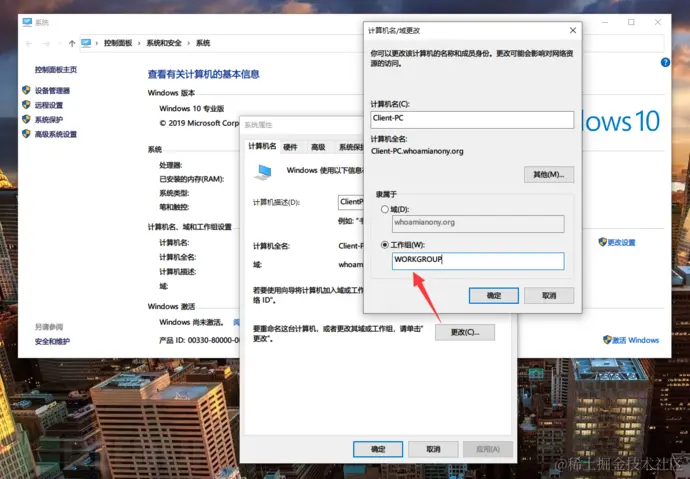Click the 计算机名、域和工作组设置 section heading
The width and height of the screenshot is (690, 479).
click(x=190, y=227)
